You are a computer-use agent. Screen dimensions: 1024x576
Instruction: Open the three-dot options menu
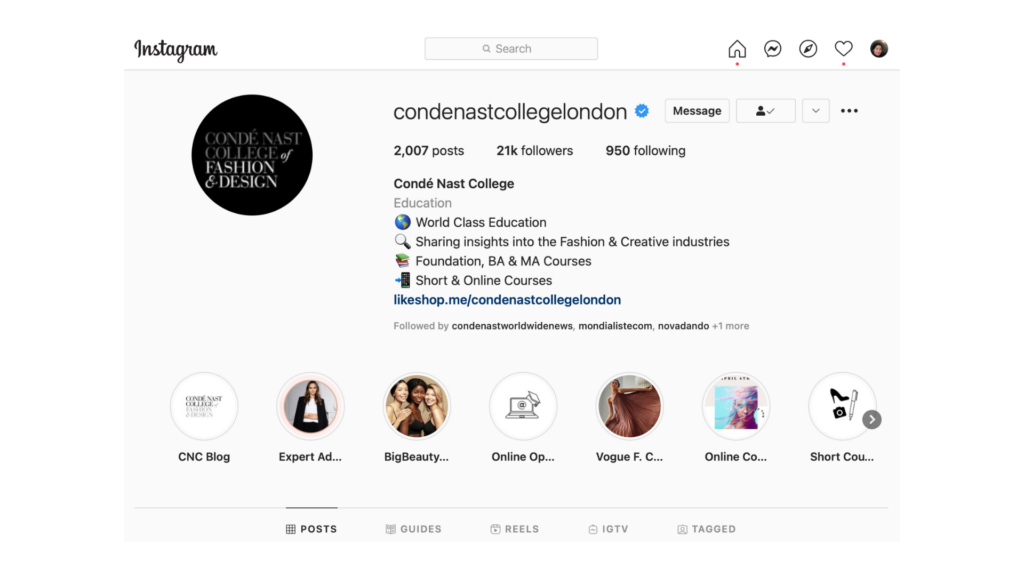tap(849, 111)
